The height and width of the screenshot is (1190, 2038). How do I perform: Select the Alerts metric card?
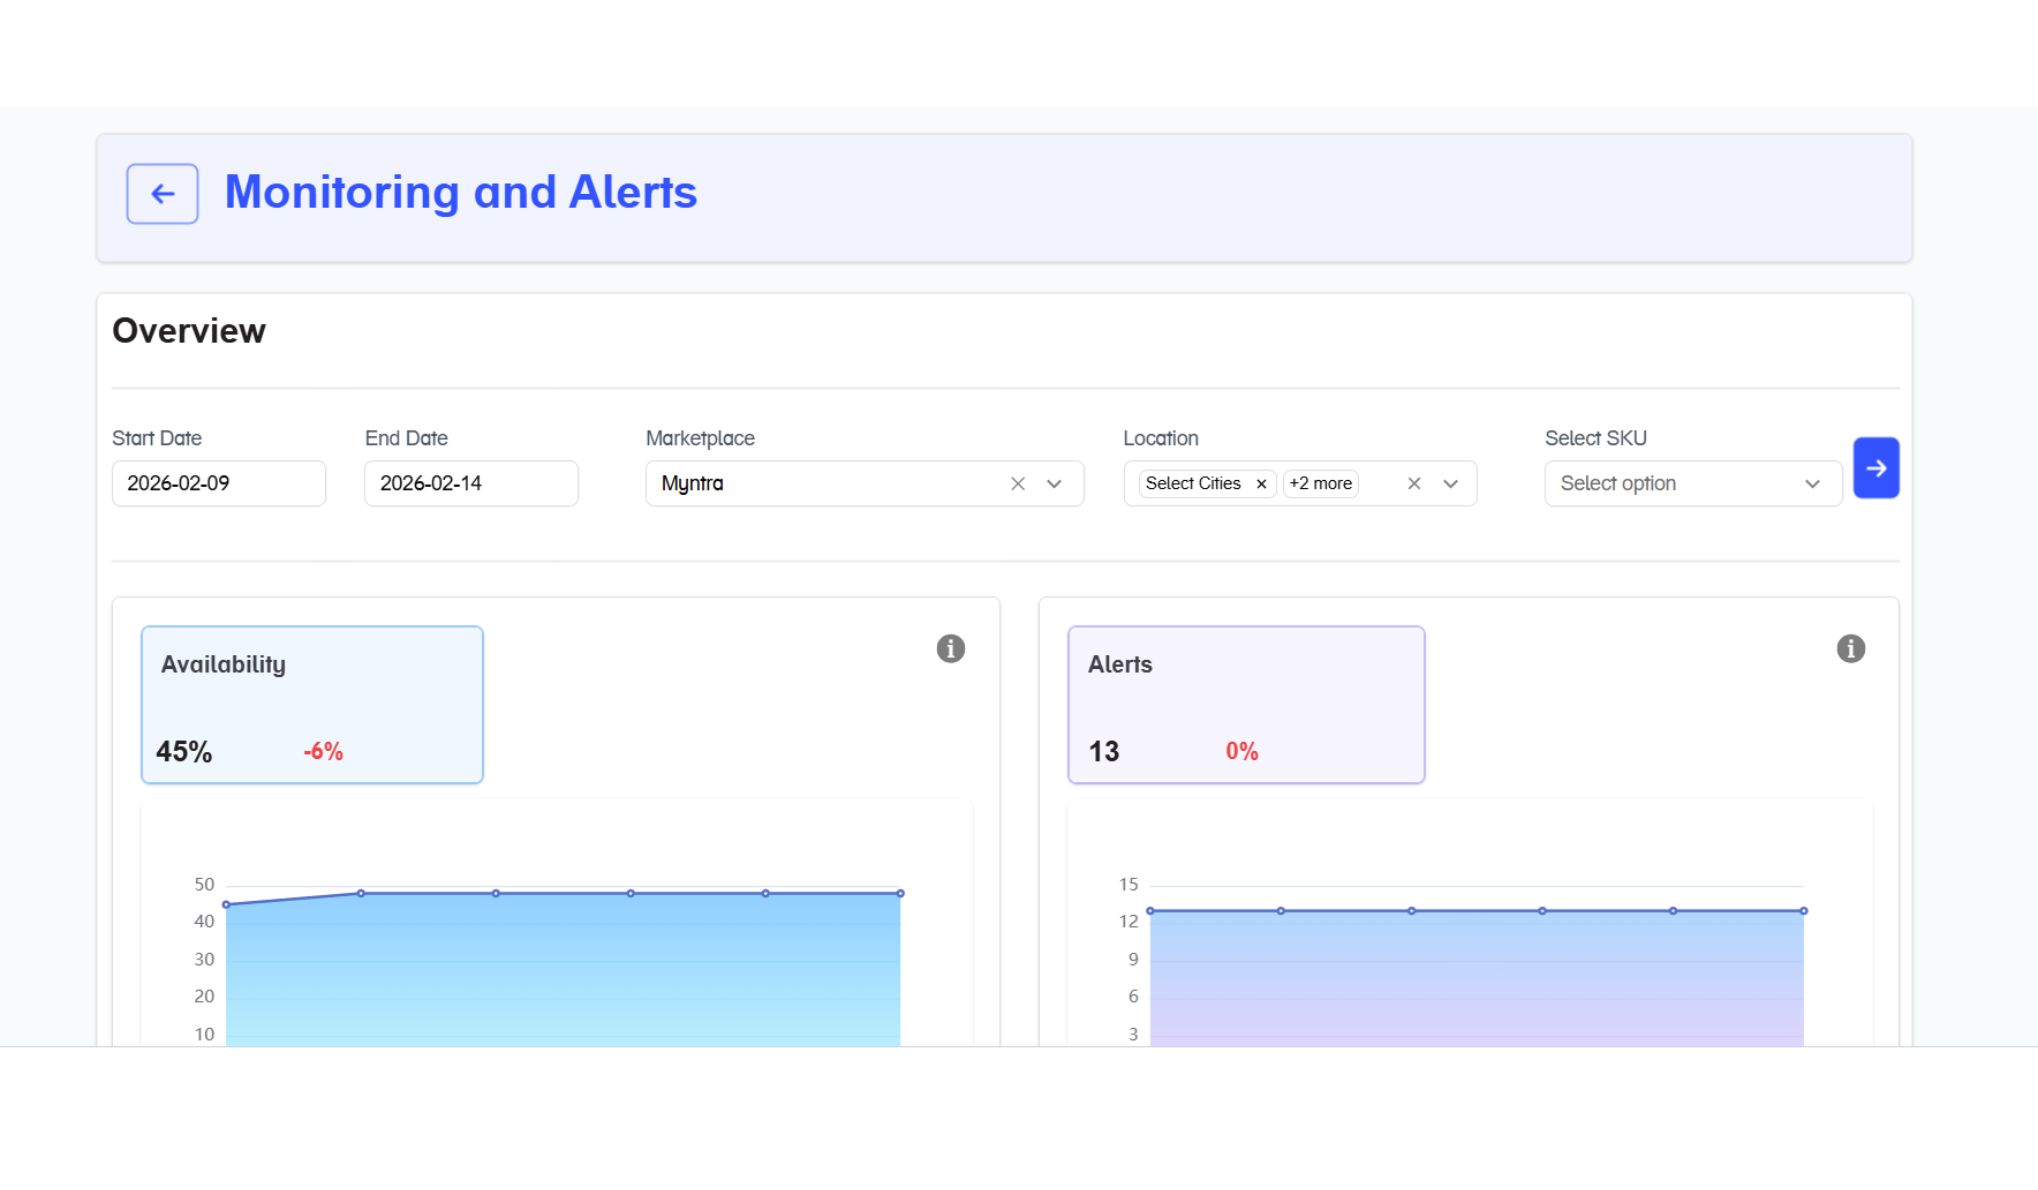(x=1245, y=705)
